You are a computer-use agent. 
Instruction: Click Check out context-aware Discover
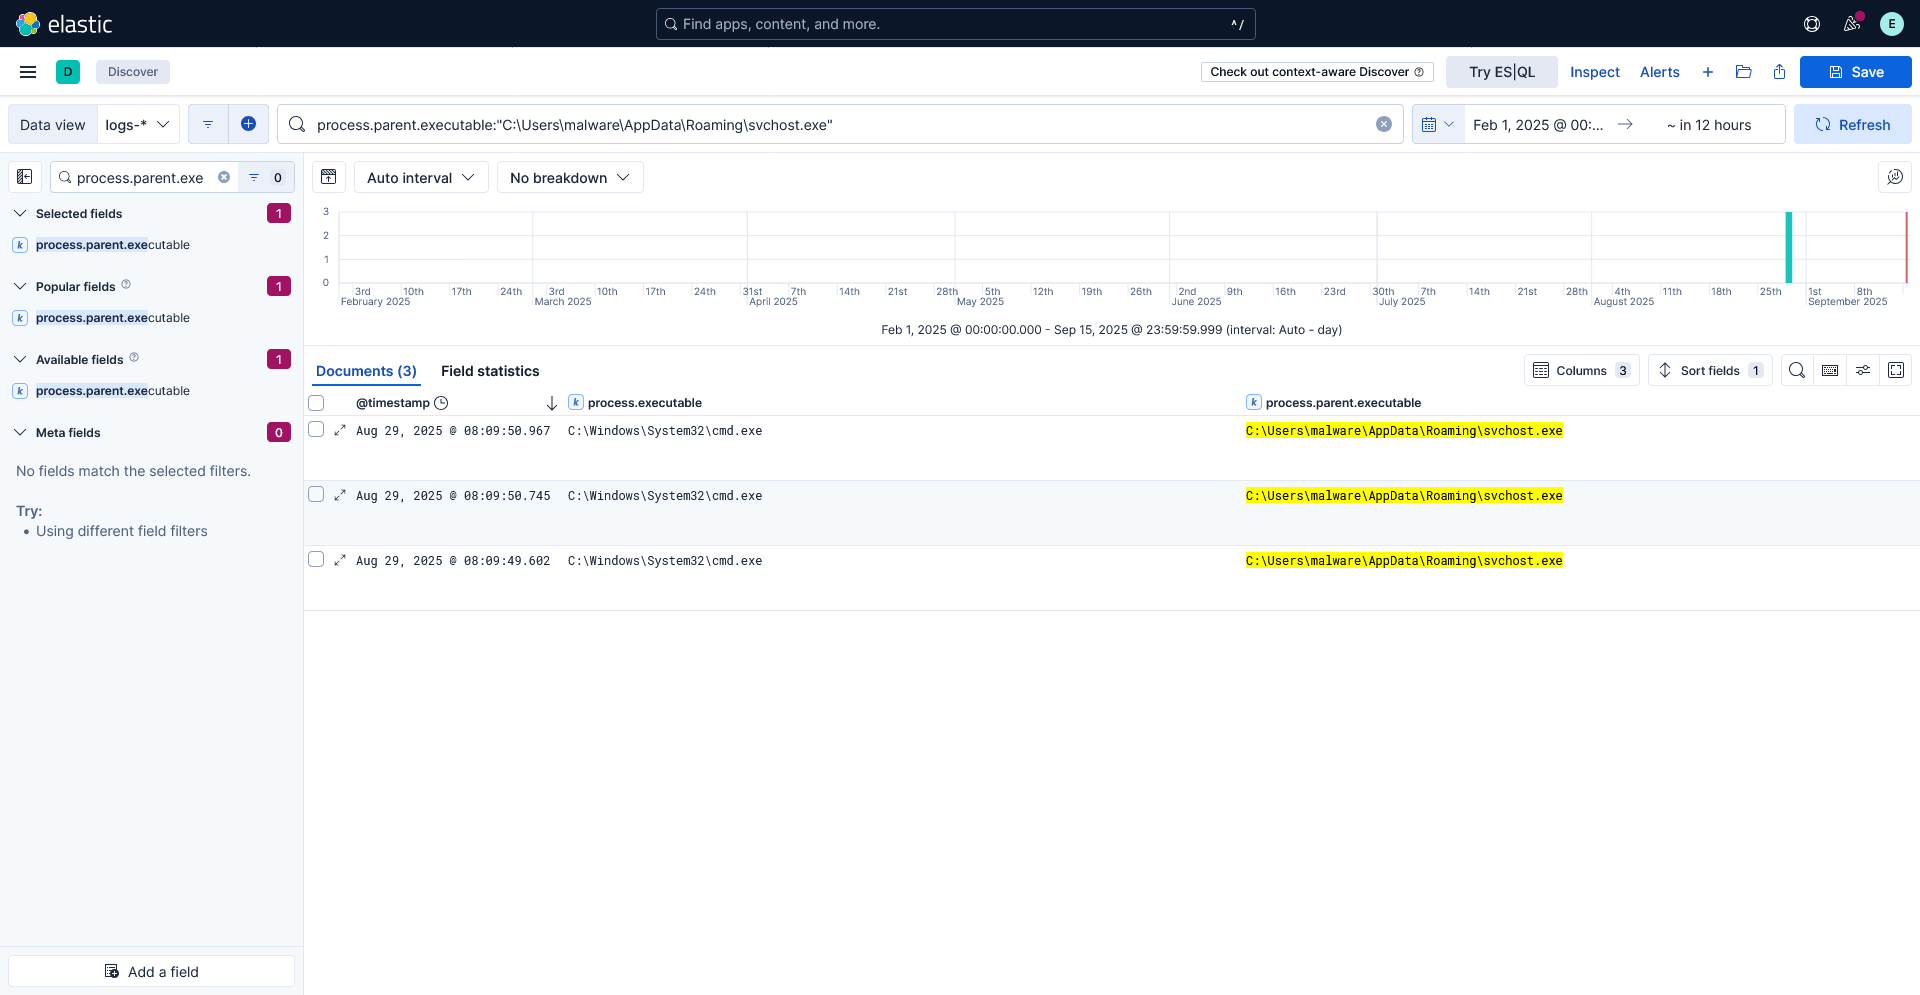click(x=1317, y=72)
